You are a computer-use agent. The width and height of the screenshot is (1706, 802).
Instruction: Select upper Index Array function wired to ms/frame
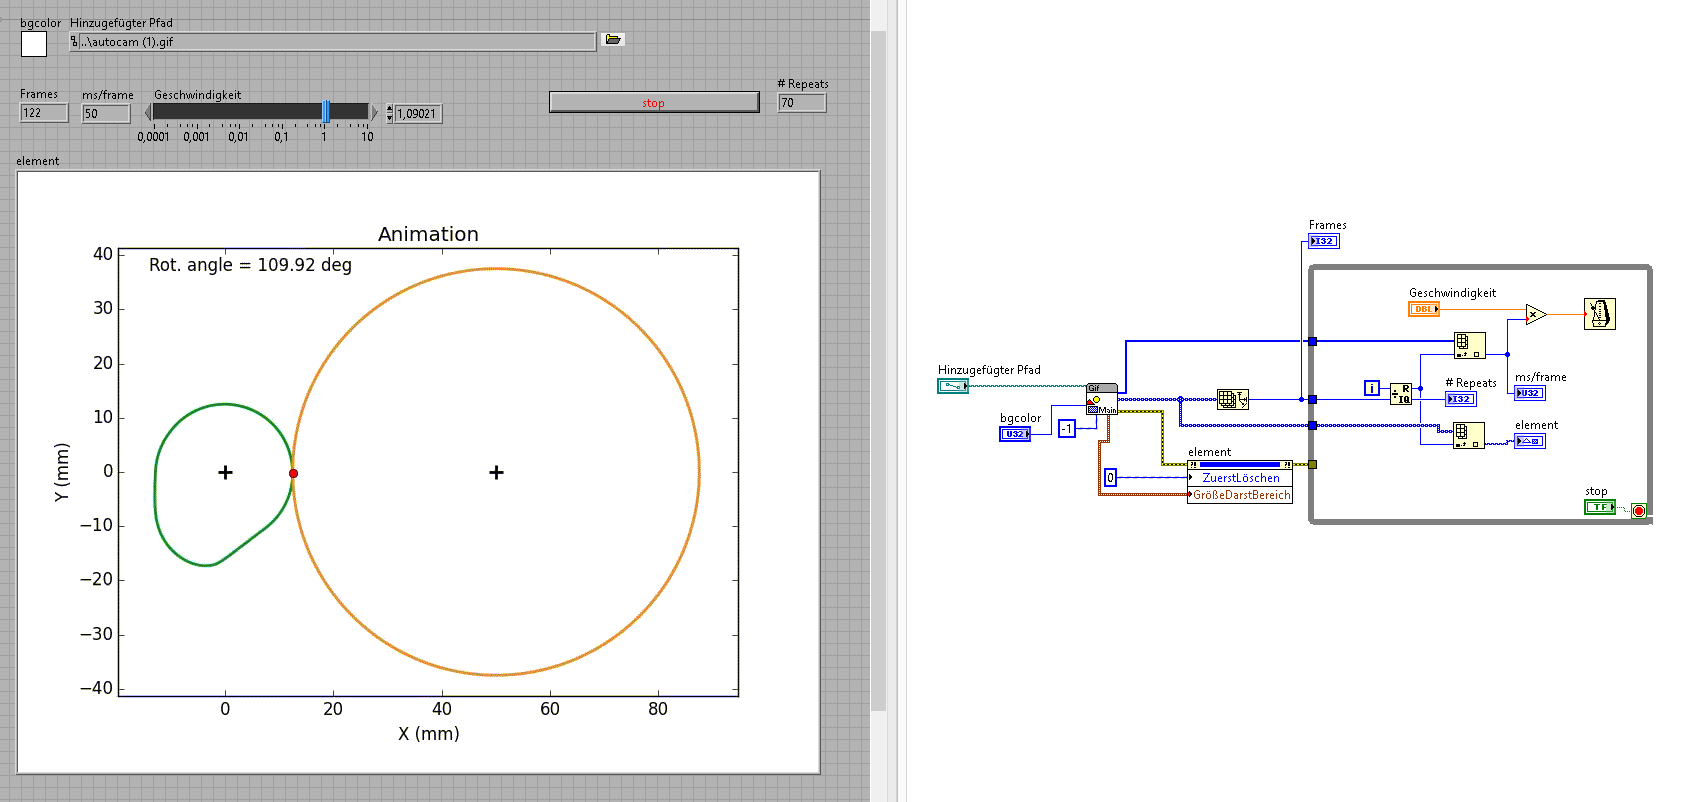point(1469,346)
